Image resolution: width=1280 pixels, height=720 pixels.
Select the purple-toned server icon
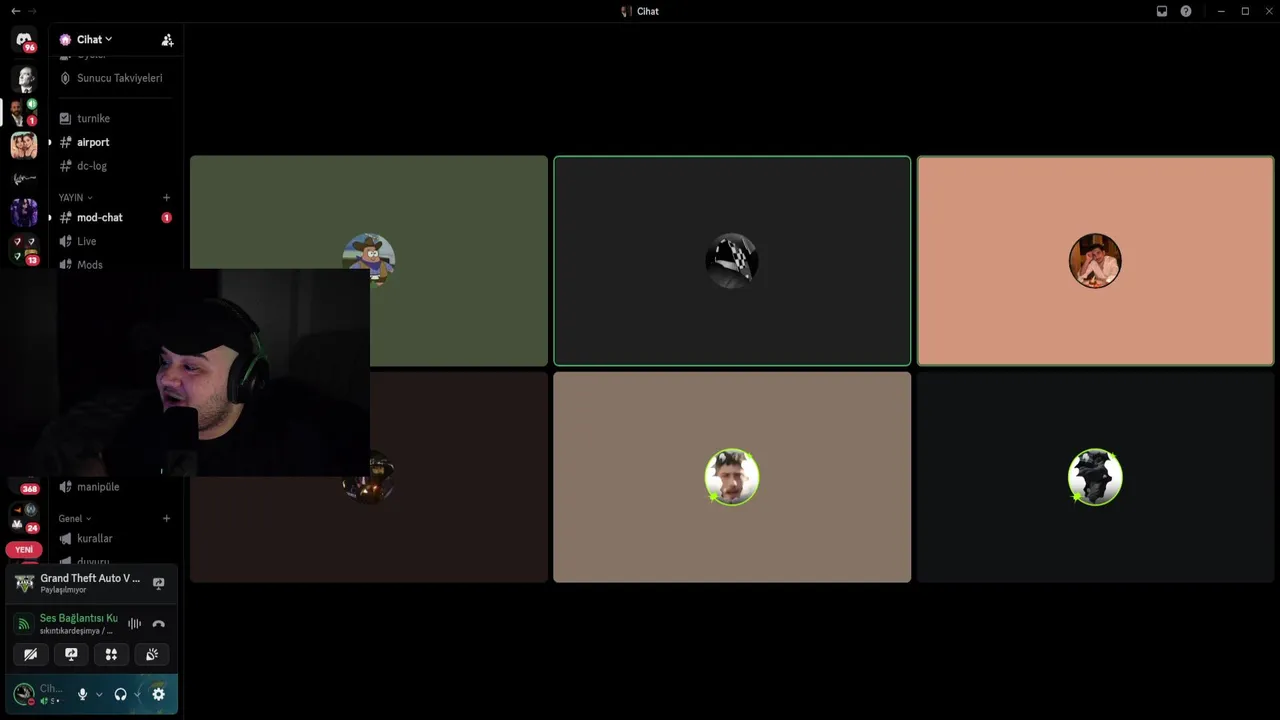24,213
